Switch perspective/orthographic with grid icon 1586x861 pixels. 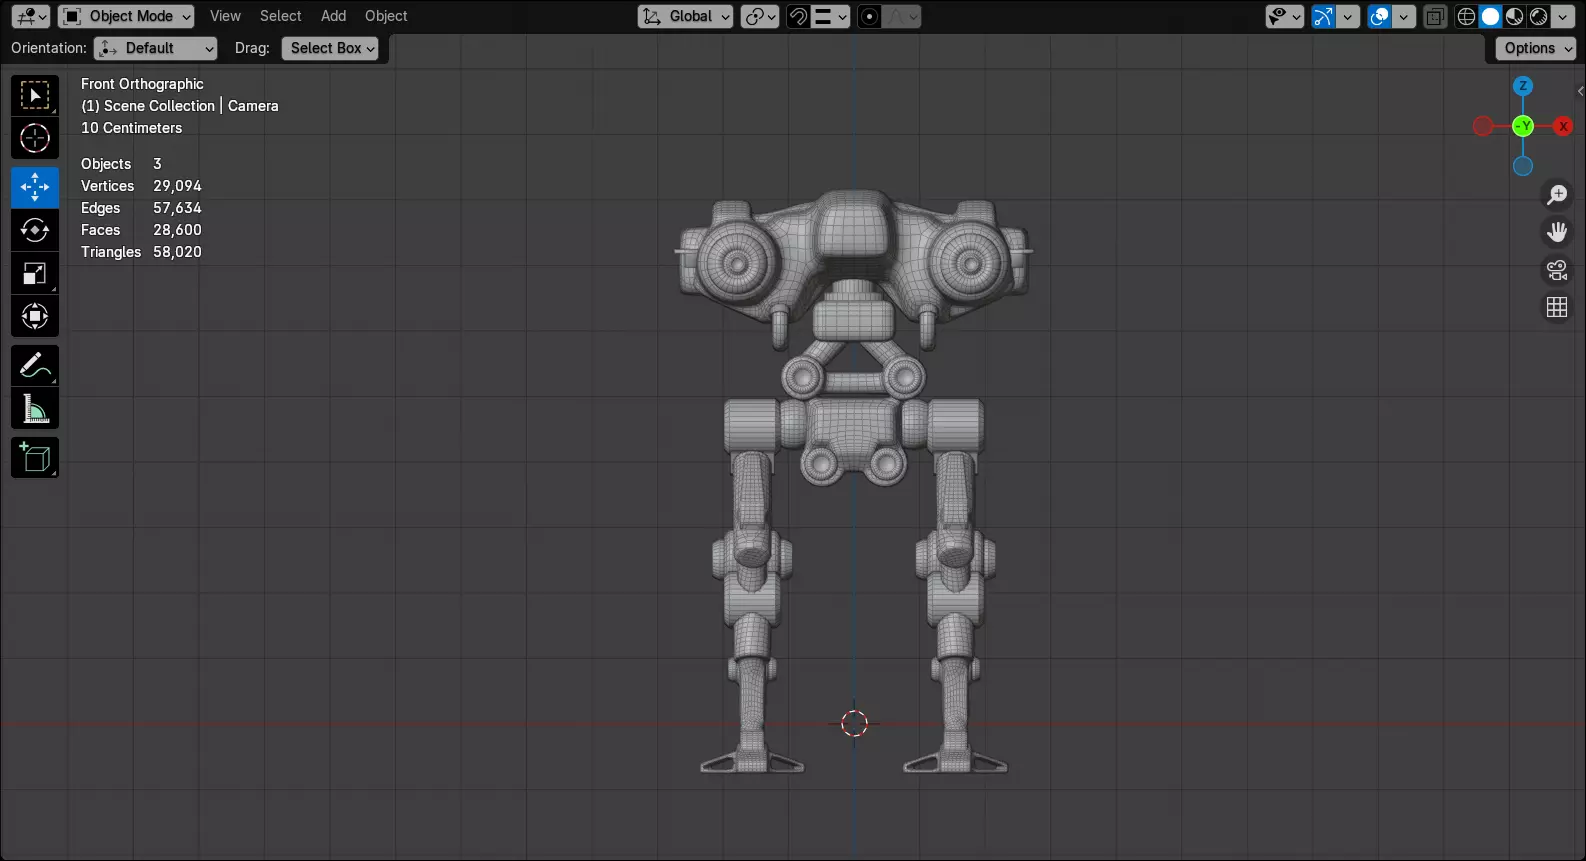(1557, 307)
